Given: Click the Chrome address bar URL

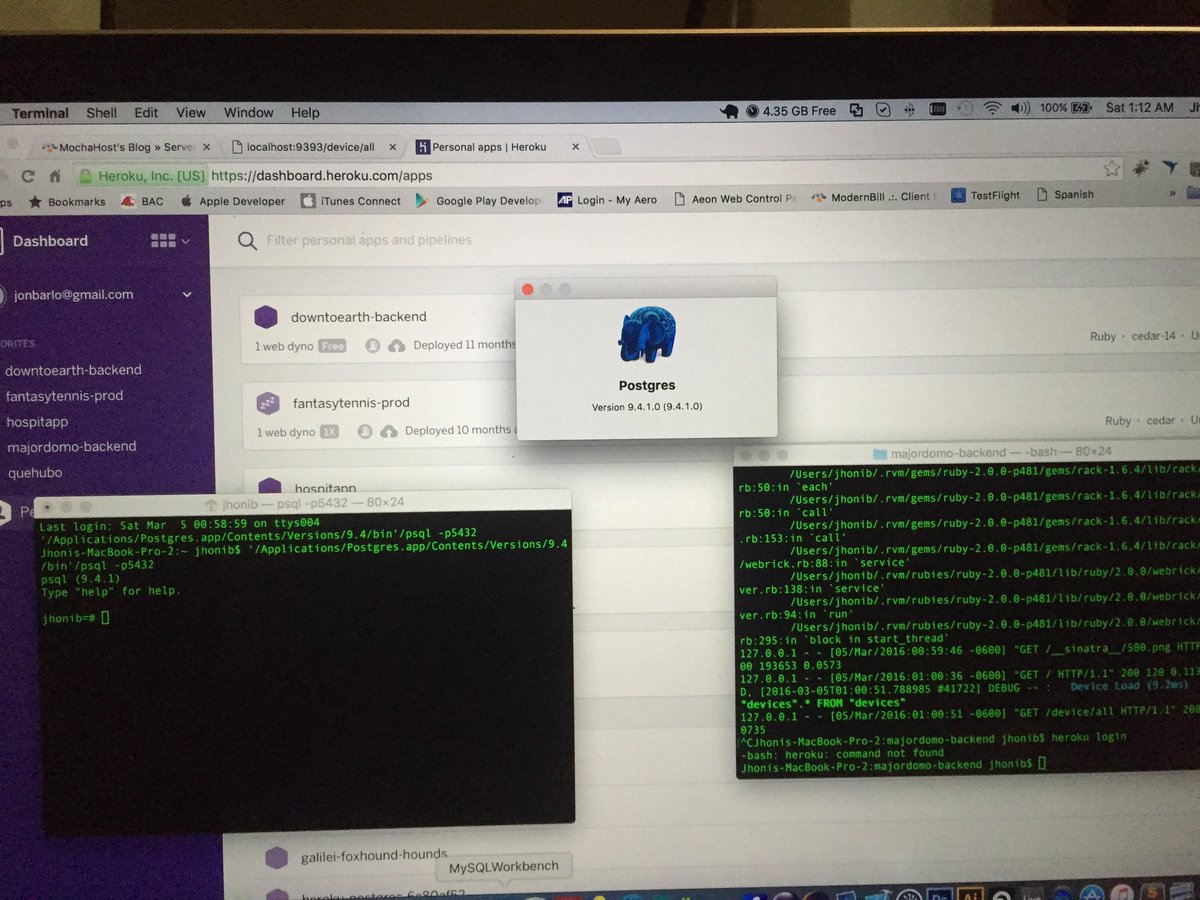Looking at the screenshot, I should coord(322,175).
